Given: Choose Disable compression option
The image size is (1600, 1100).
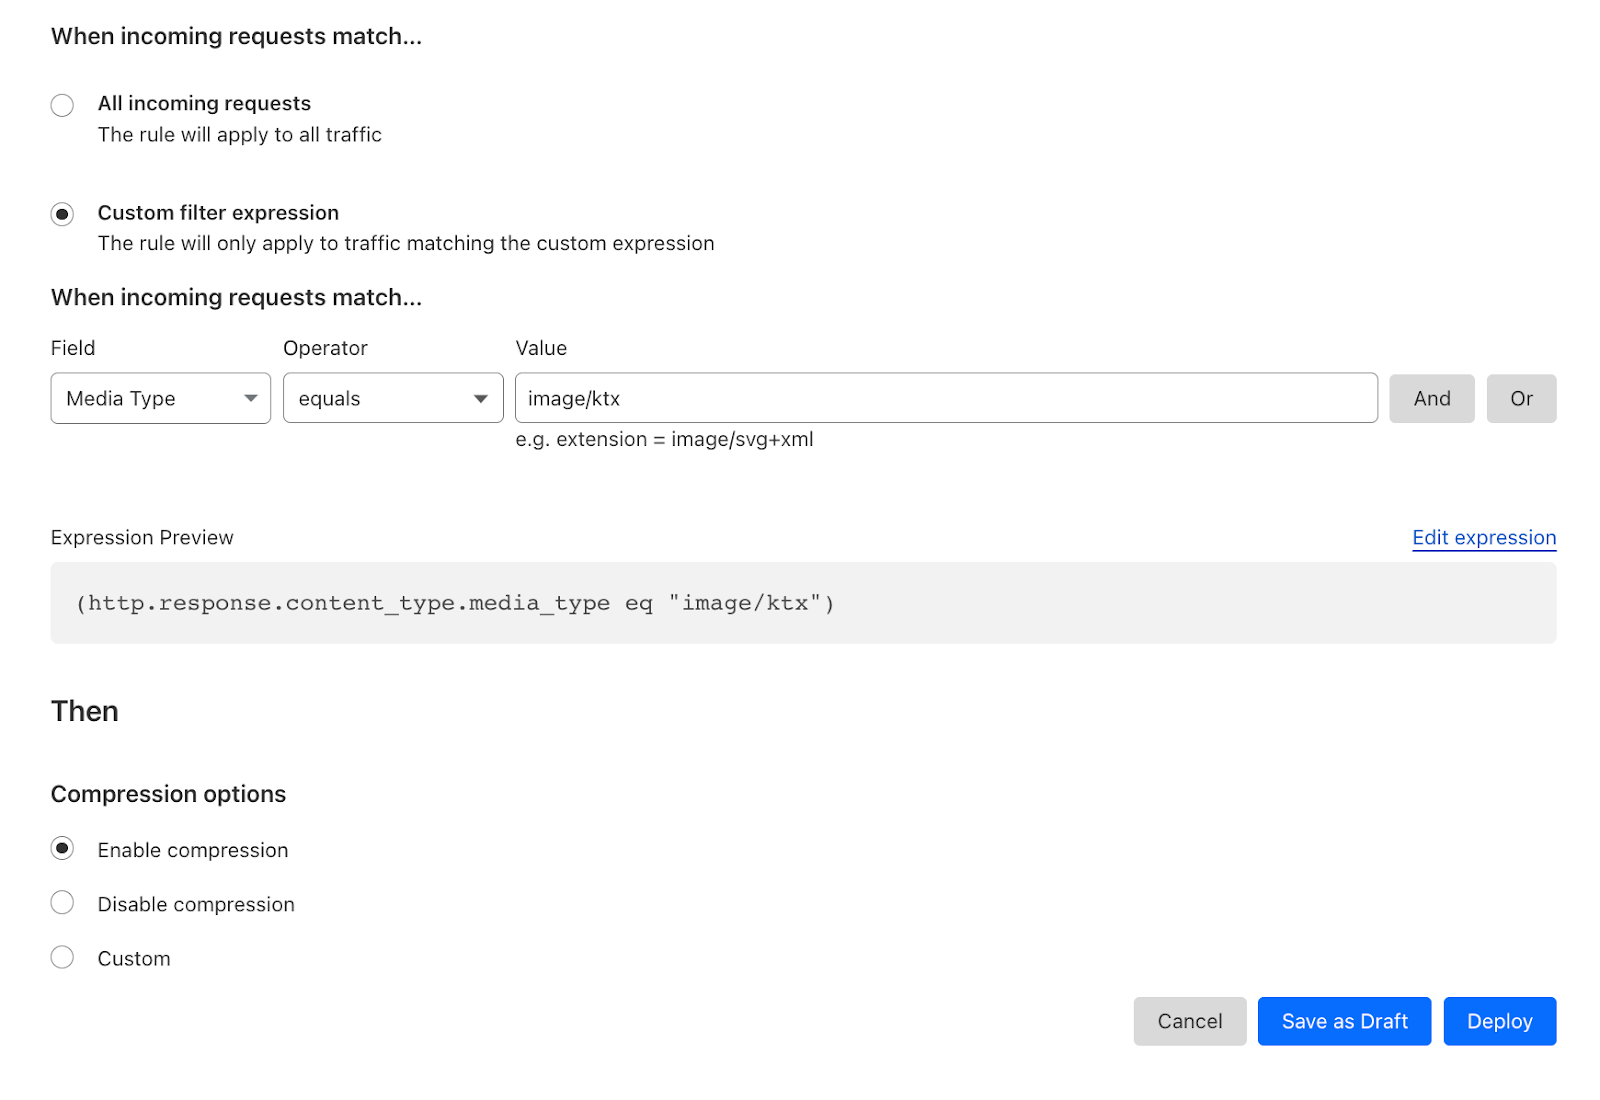Looking at the screenshot, I should pyautogui.click(x=62, y=902).
